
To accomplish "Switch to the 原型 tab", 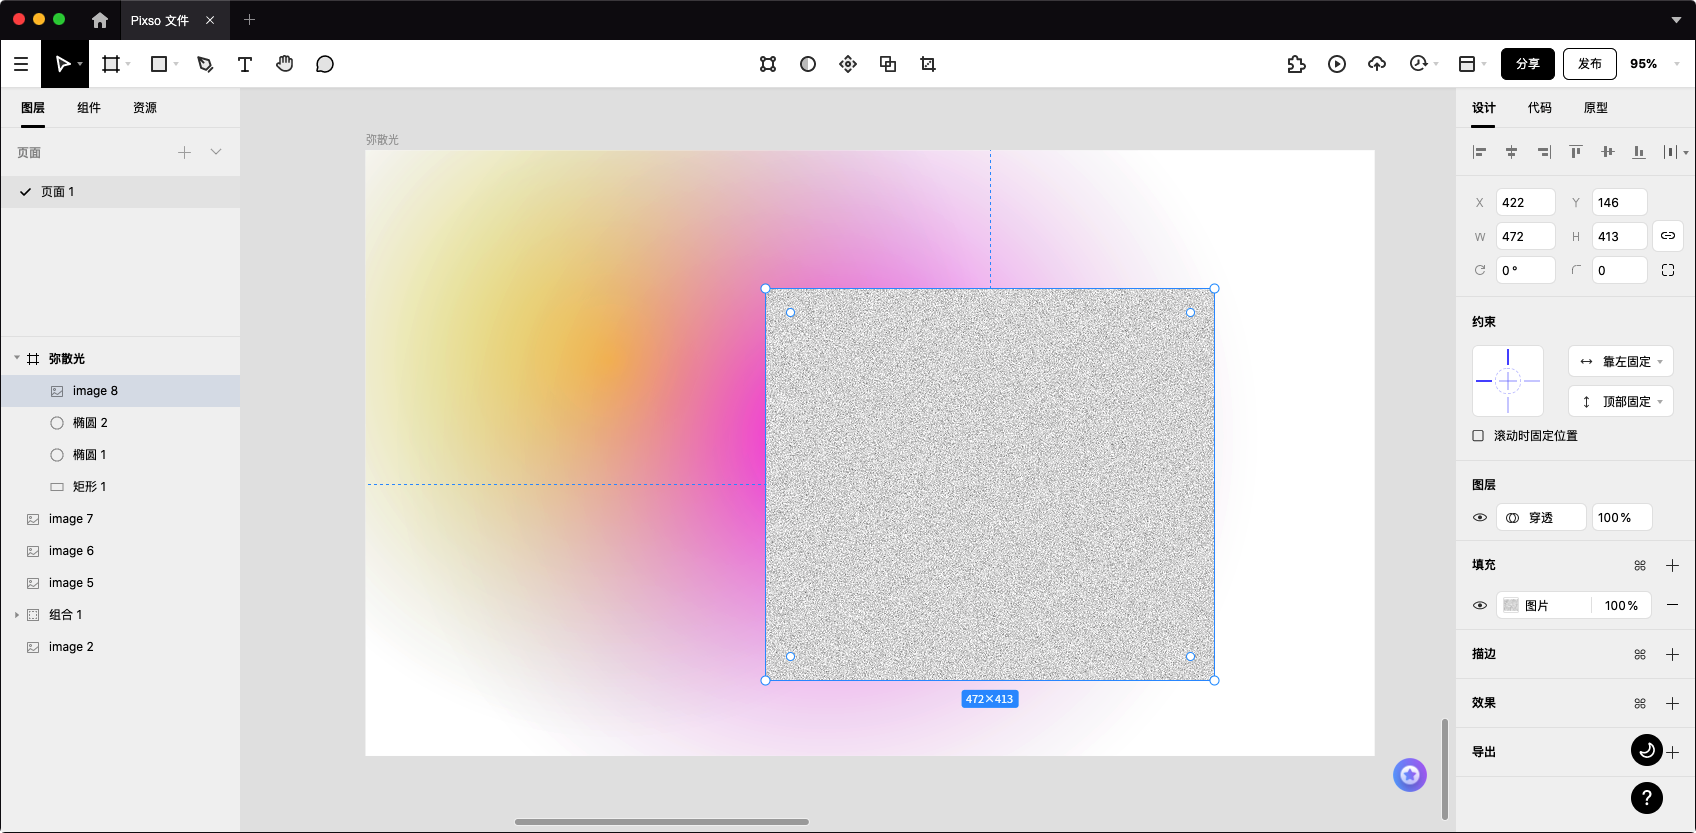I will pyautogui.click(x=1596, y=108).
